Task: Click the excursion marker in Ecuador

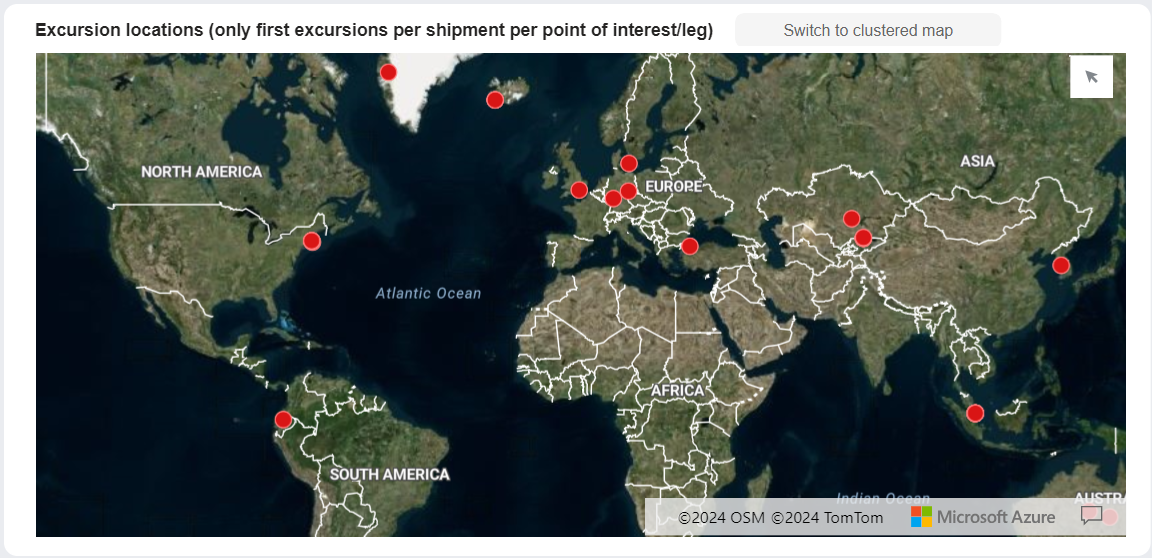Action: tap(284, 420)
